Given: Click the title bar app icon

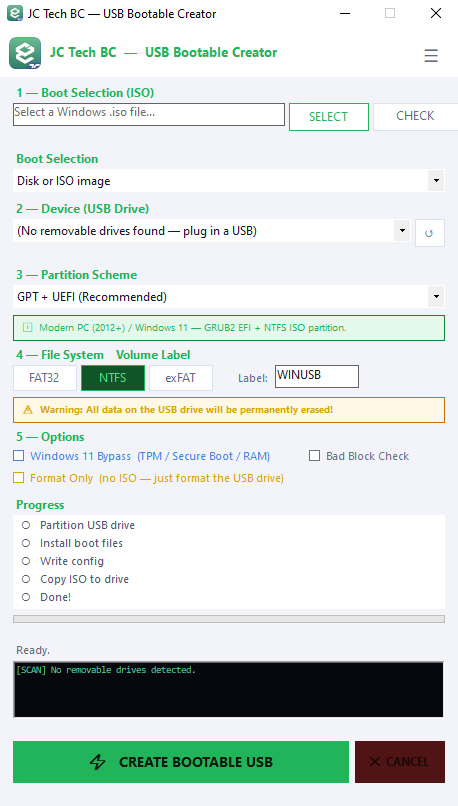Looking at the screenshot, I should pos(15,13).
